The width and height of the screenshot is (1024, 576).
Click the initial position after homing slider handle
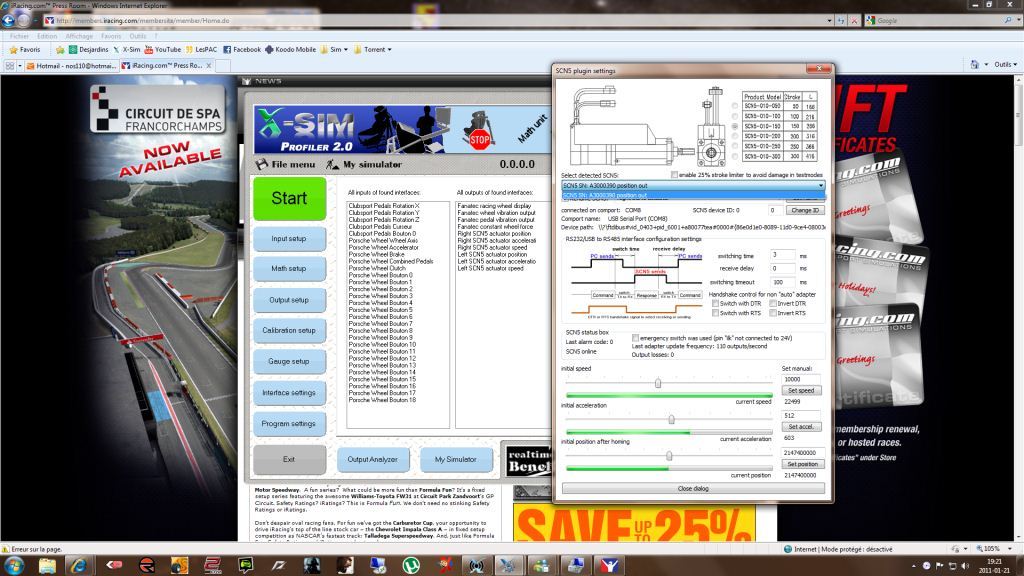pos(669,455)
